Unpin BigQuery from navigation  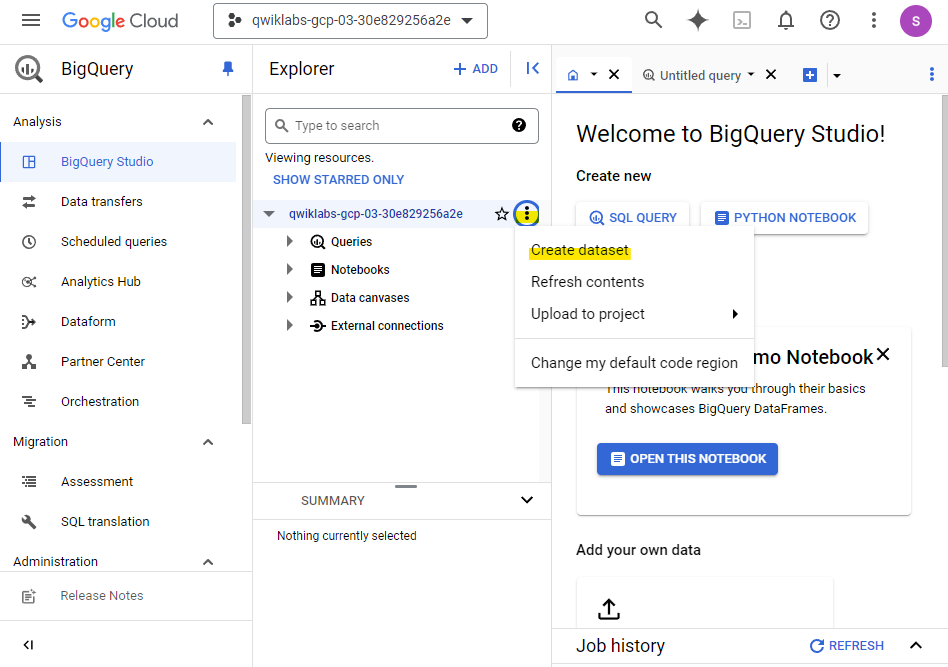pos(228,68)
